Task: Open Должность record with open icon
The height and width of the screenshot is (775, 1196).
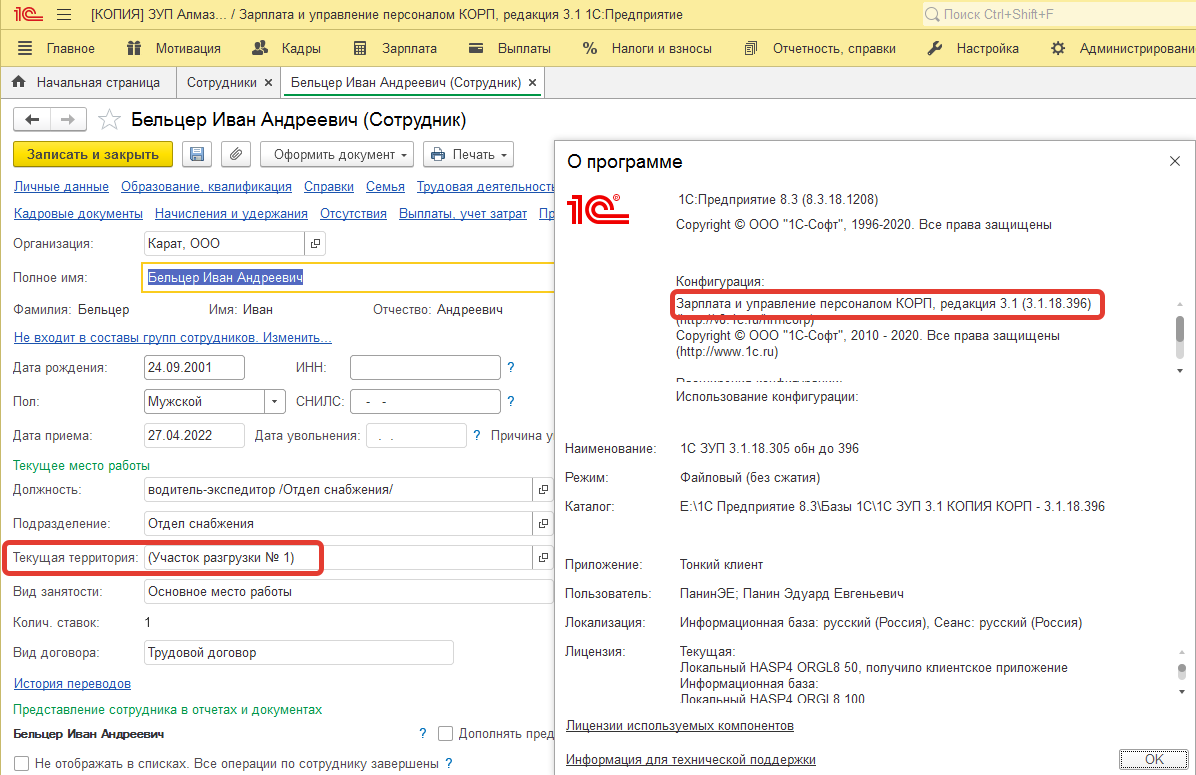Action: tap(543, 490)
